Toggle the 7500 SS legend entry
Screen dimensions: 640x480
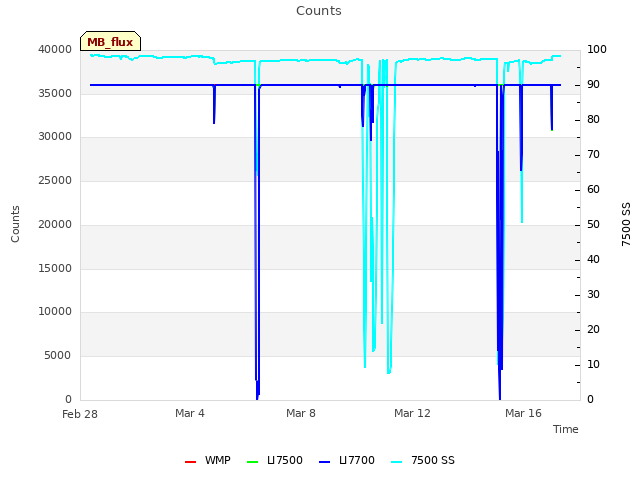[423, 460]
